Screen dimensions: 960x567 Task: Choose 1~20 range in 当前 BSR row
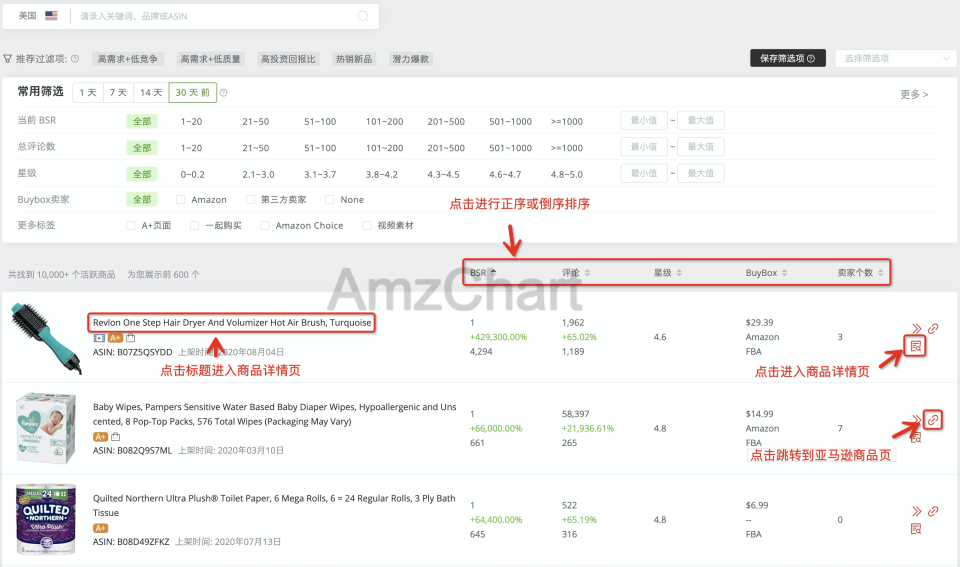[191, 121]
